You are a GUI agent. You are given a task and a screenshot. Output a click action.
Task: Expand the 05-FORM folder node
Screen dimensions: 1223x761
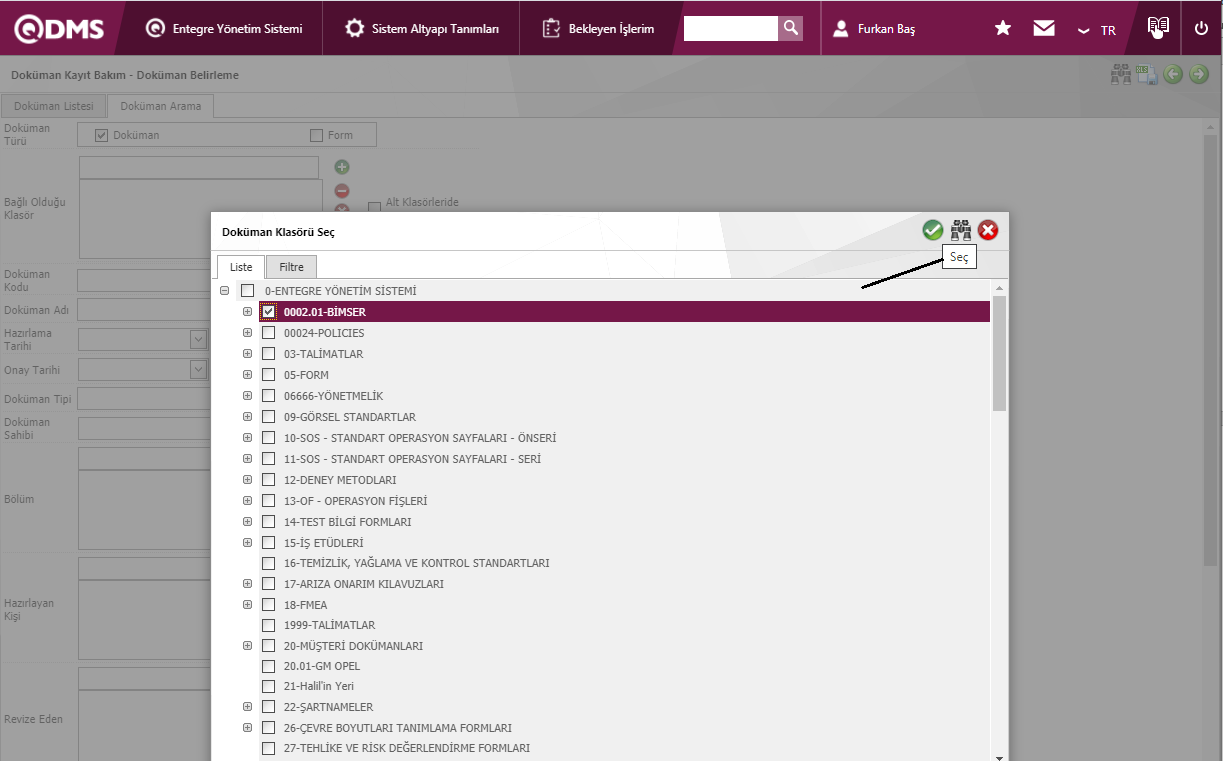[247, 375]
